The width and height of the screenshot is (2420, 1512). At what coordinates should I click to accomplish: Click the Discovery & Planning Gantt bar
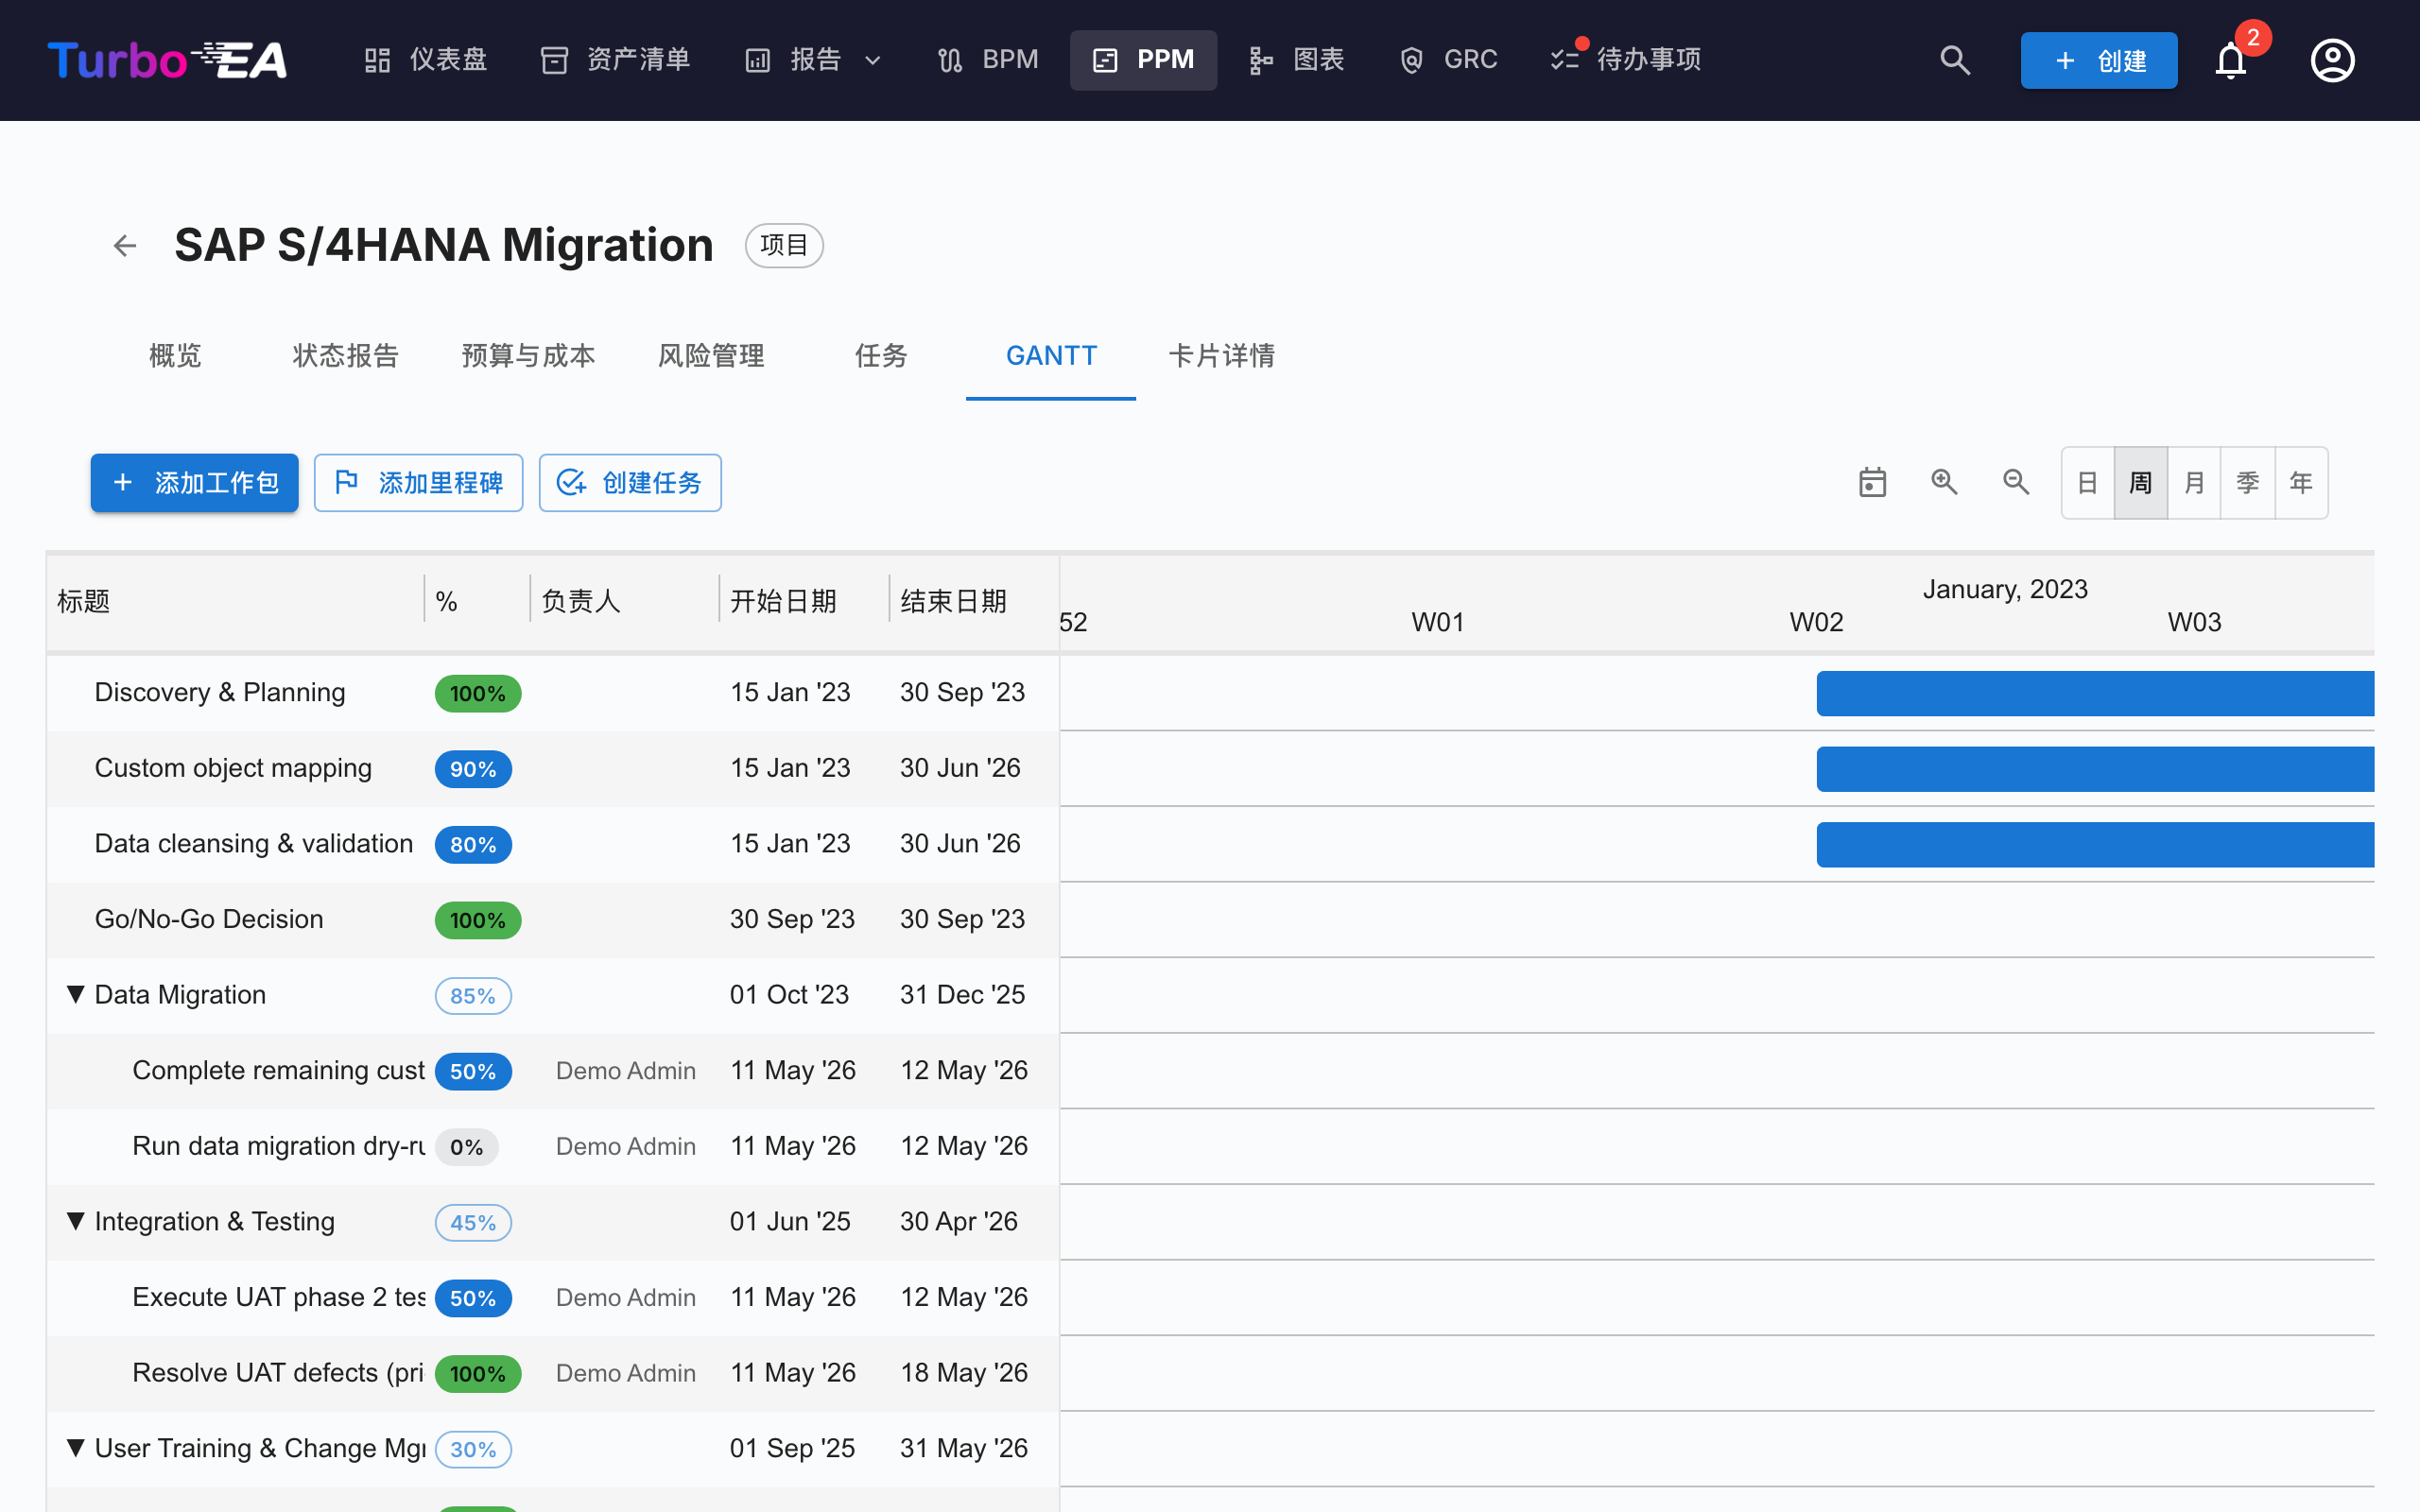pyautogui.click(x=2095, y=693)
